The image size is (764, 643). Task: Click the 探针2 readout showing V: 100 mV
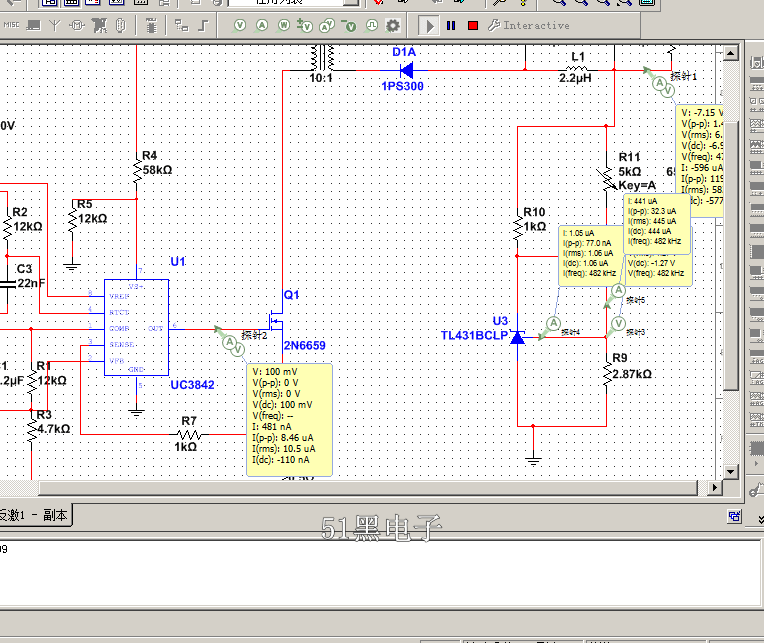(289, 419)
